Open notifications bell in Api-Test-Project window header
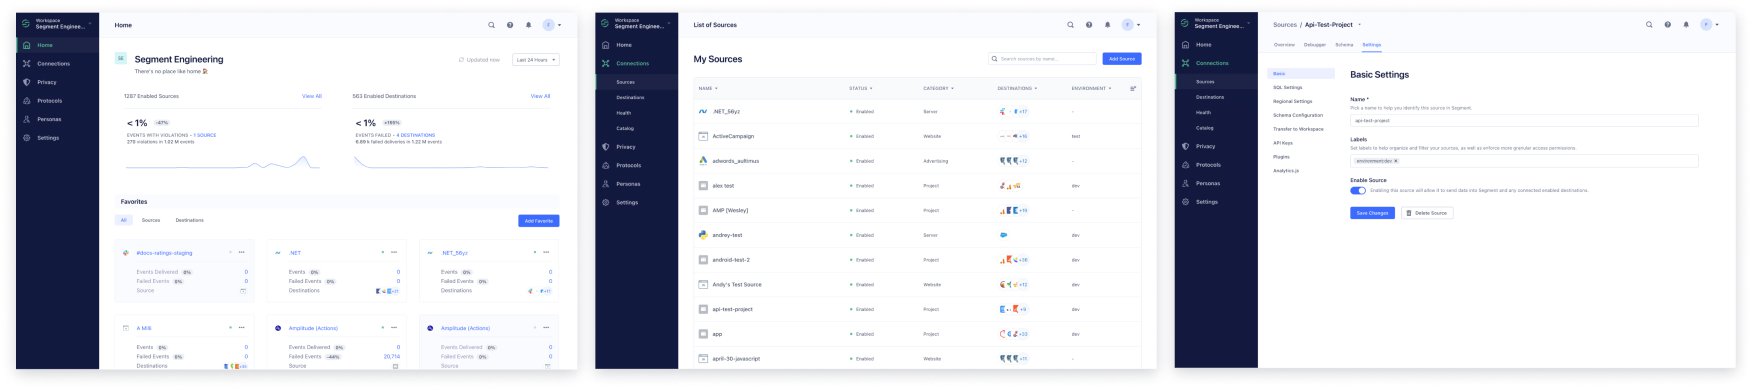Screen dimensions: 1752x390 click(1686, 25)
